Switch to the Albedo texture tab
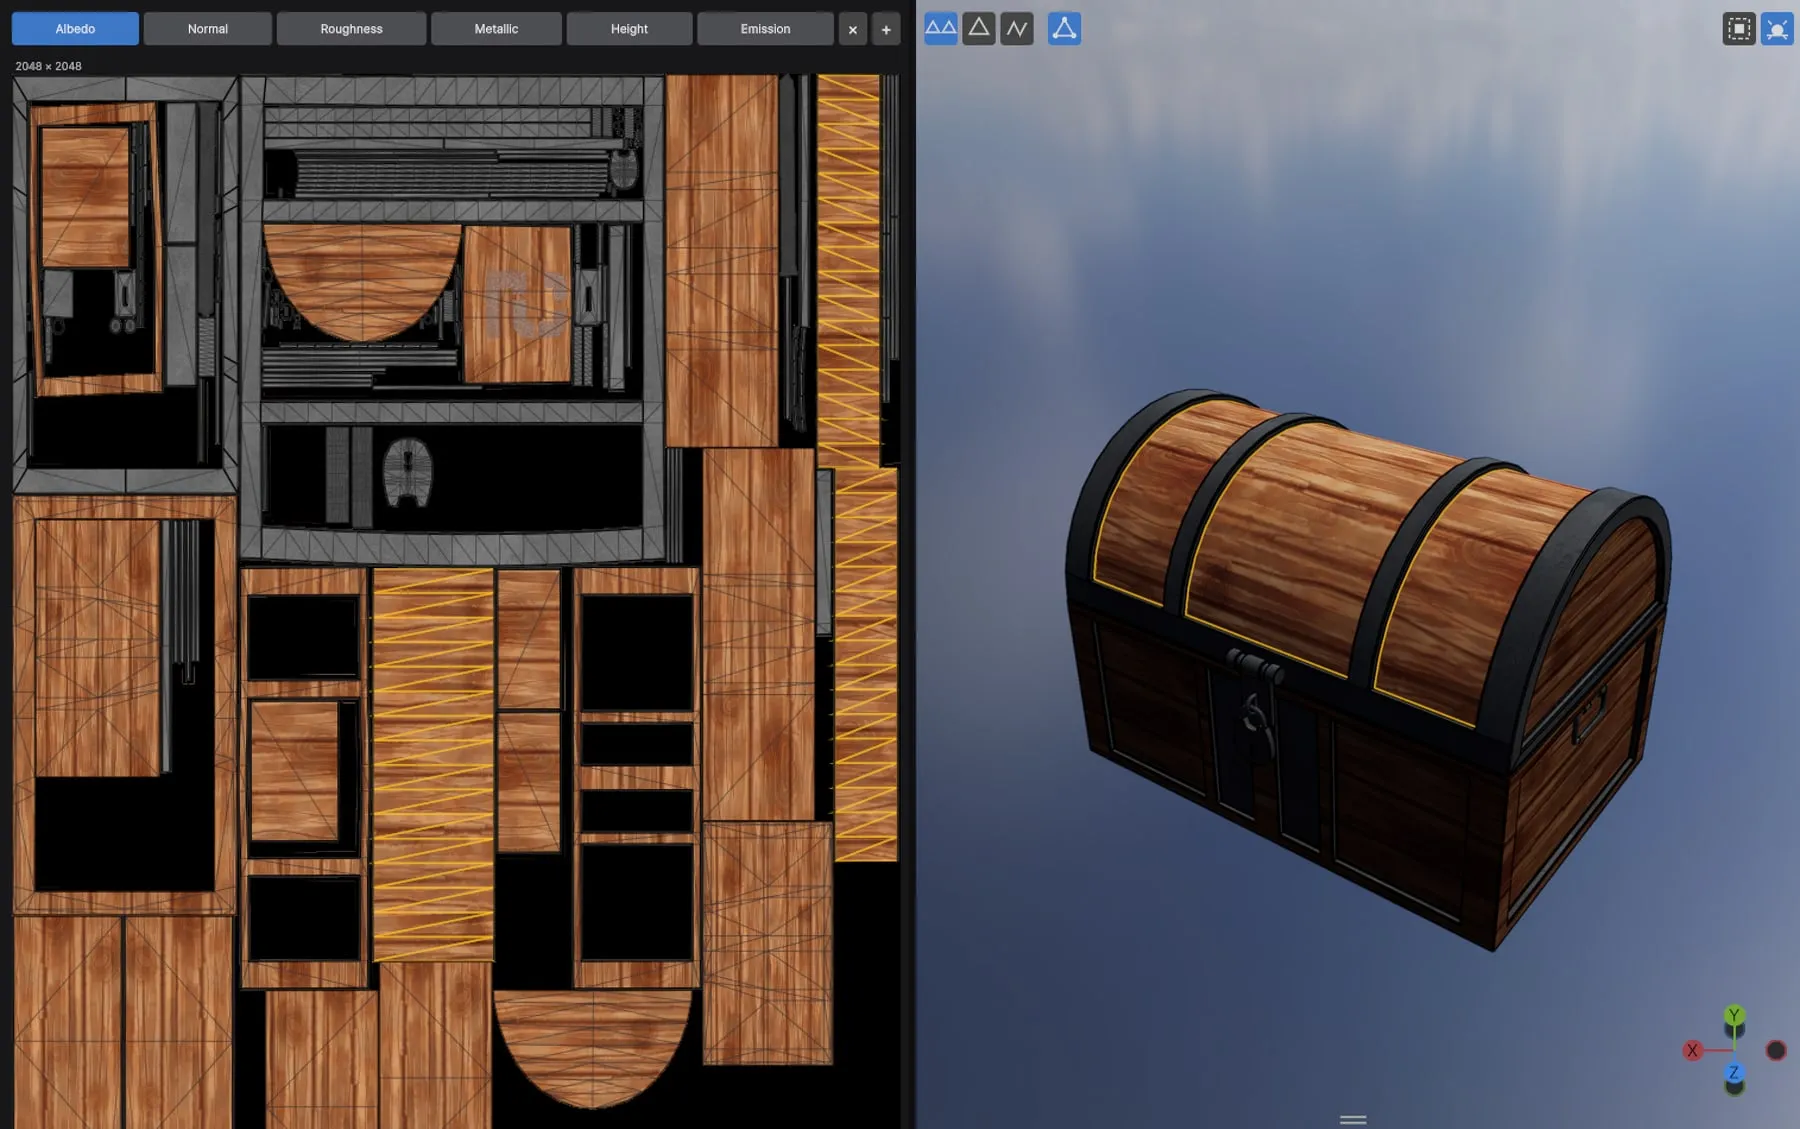The width and height of the screenshot is (1800, 1129). (75, 29)
